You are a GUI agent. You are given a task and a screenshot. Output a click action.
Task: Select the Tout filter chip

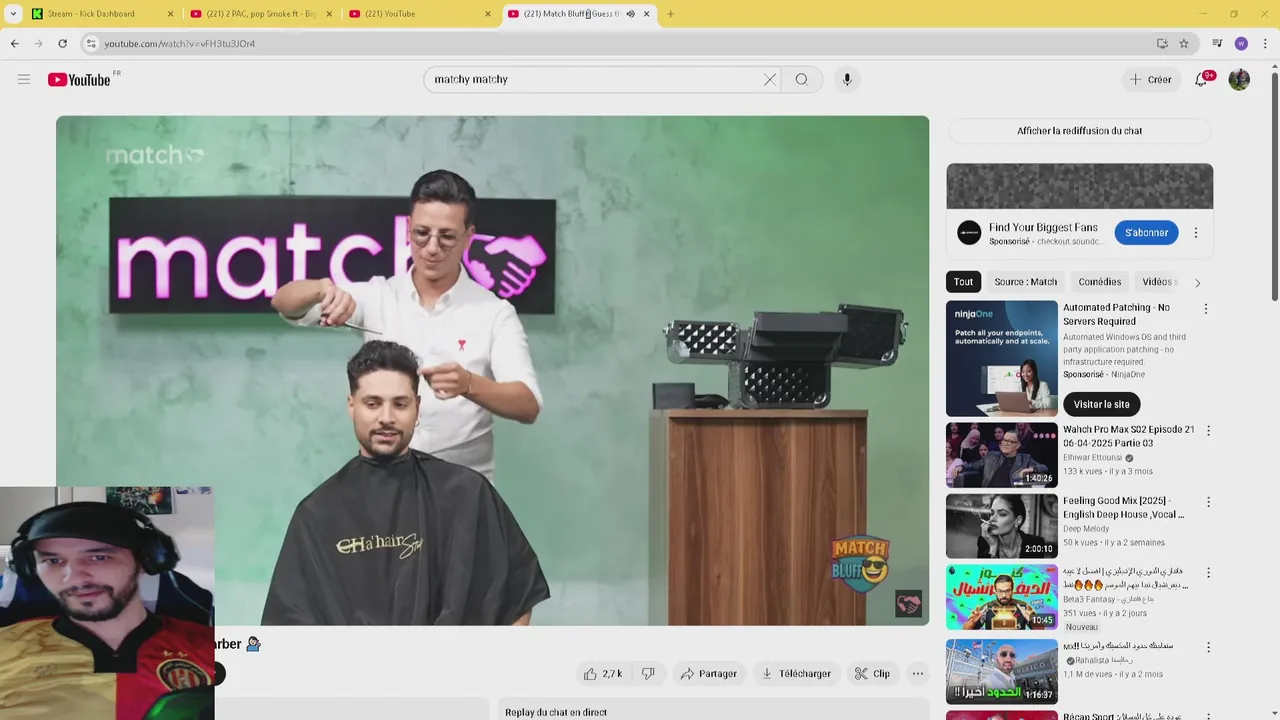[963, 282]
